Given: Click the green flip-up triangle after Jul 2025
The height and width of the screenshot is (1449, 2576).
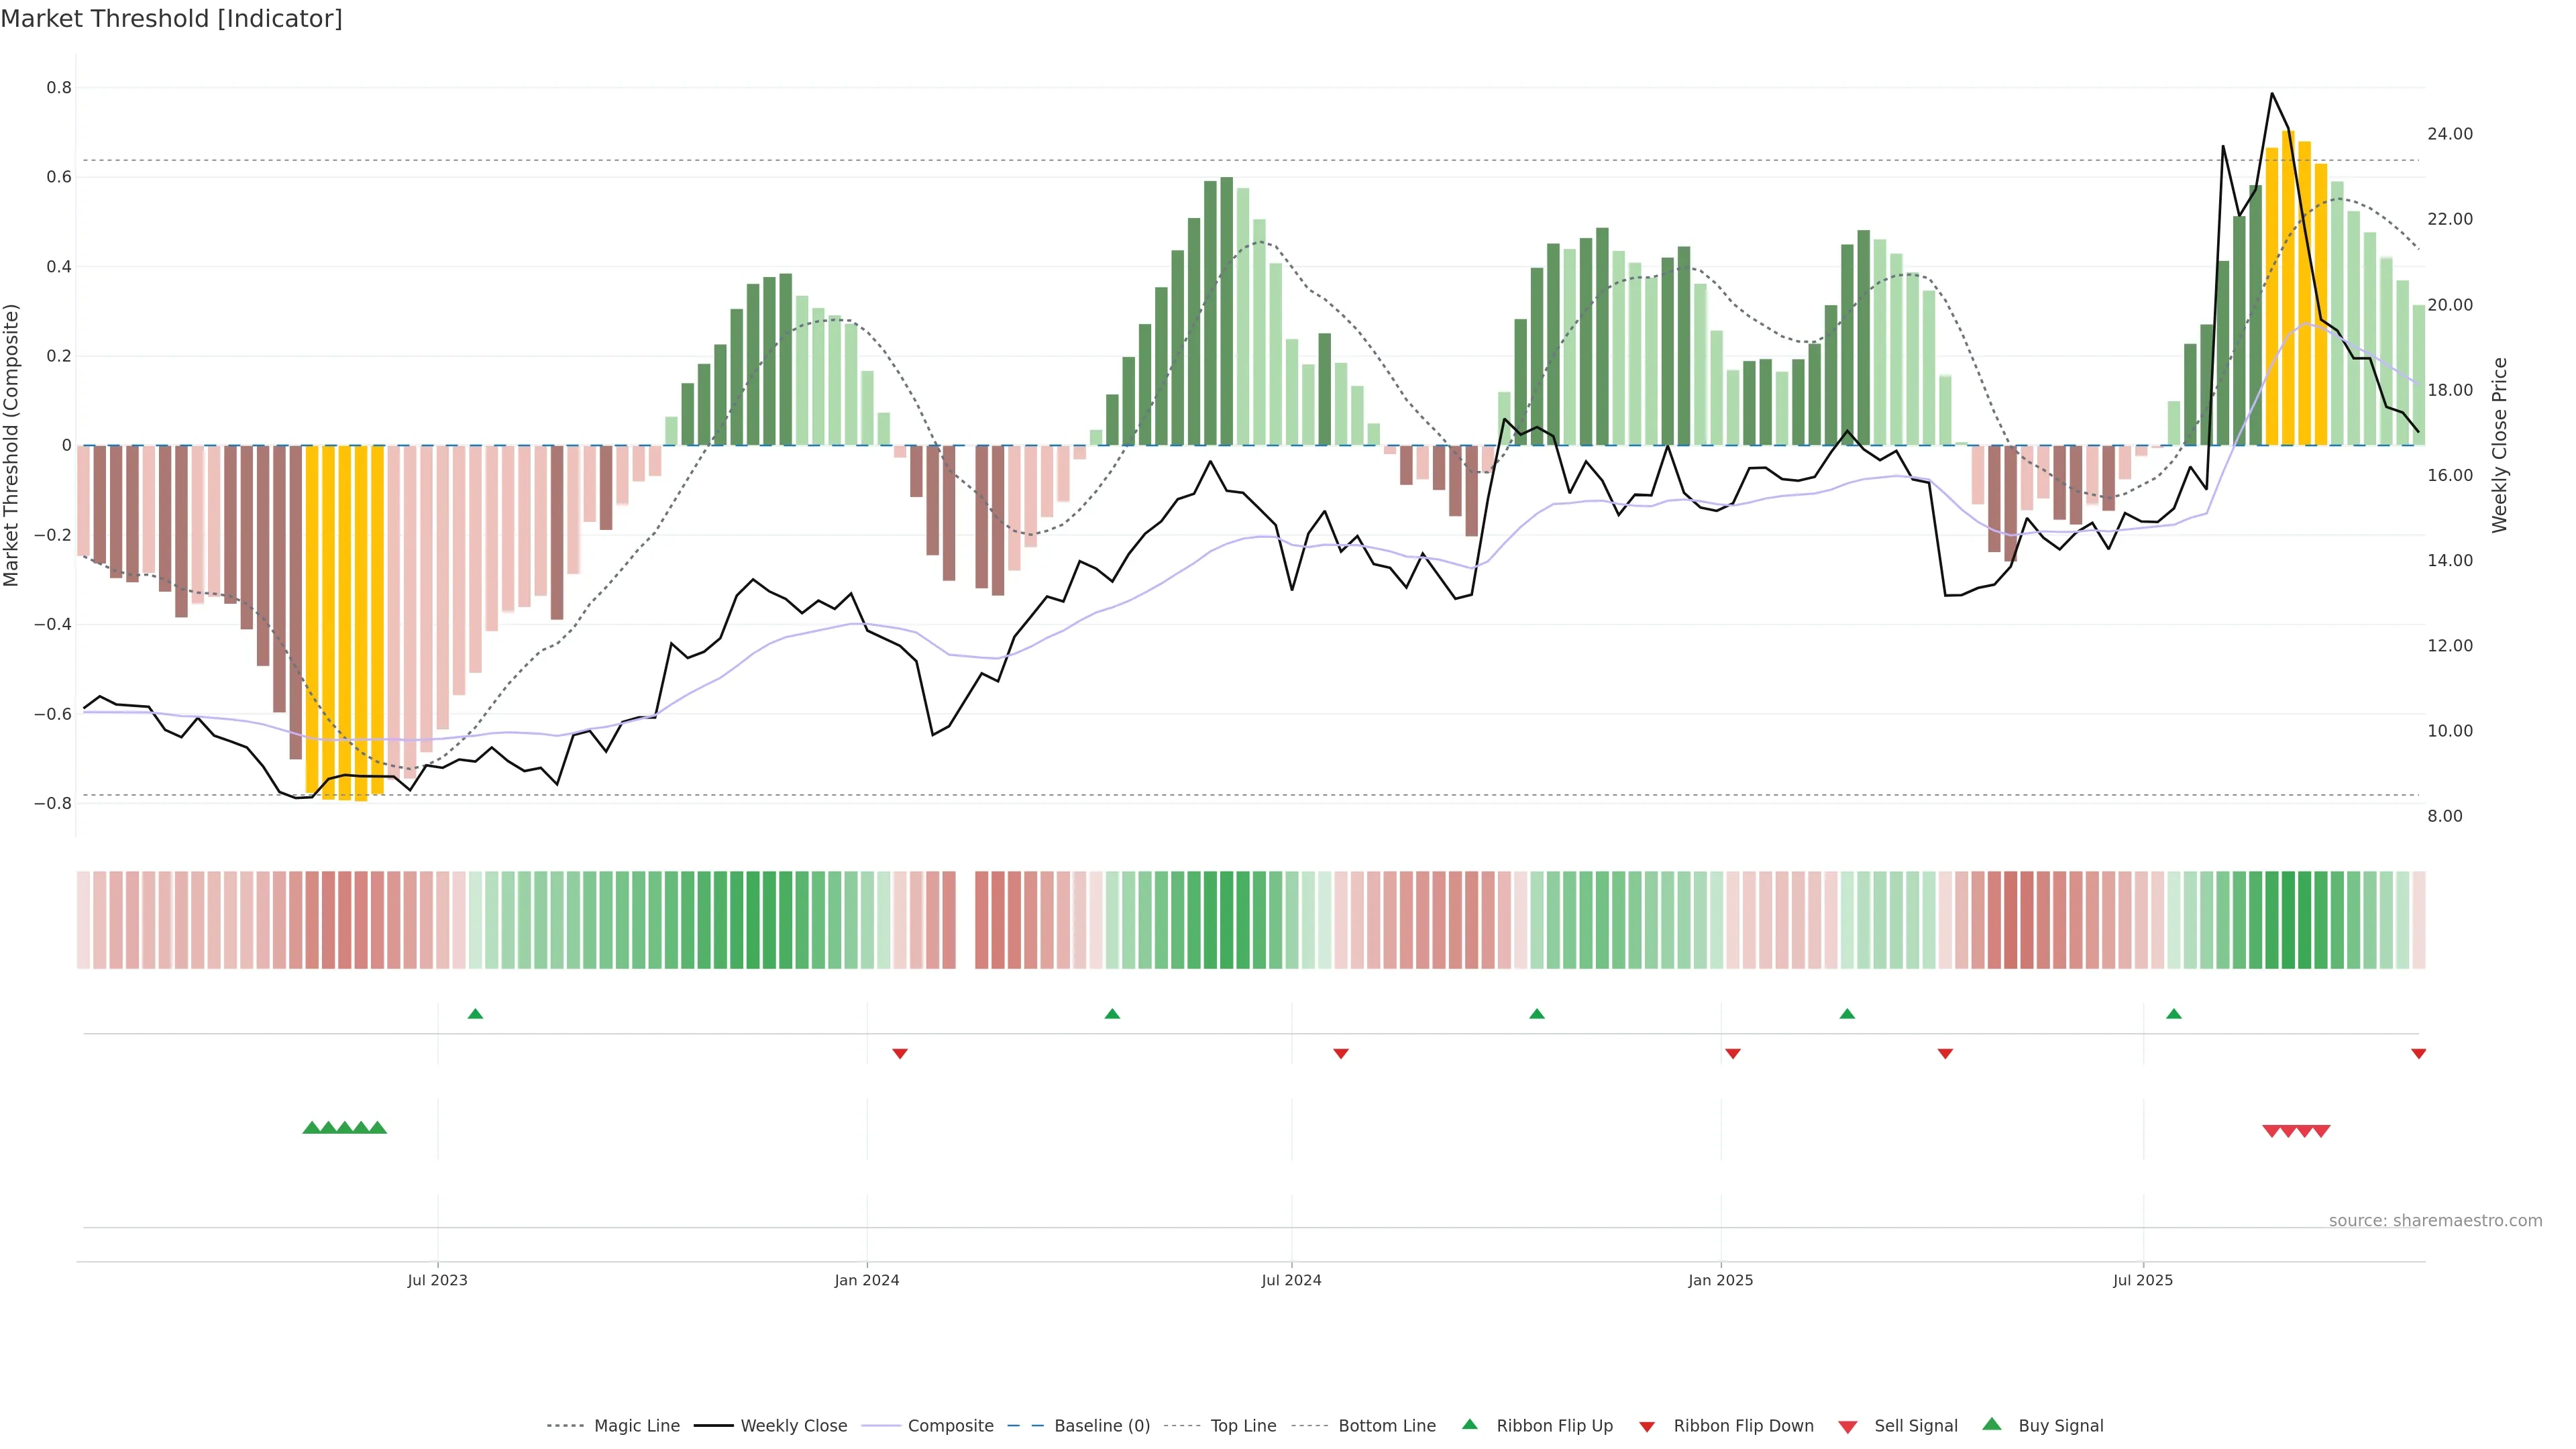Looking at the screenshot, I should point(2173,1014).
